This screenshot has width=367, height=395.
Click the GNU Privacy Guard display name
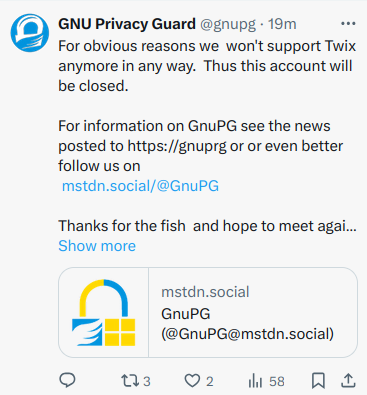click(127, 24)
